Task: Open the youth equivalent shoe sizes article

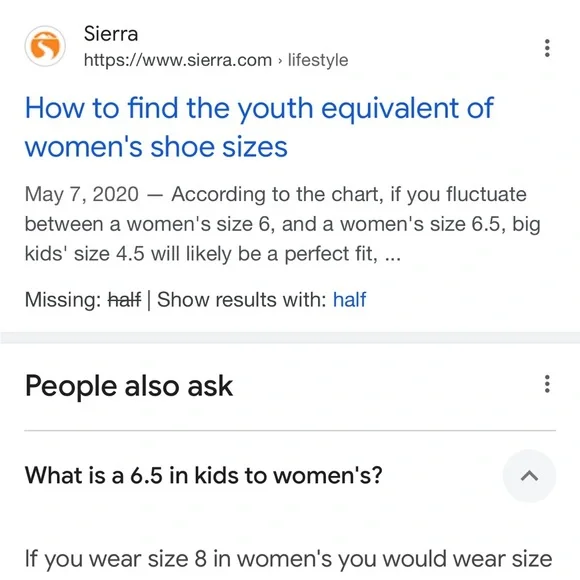Action: point(259,127)
